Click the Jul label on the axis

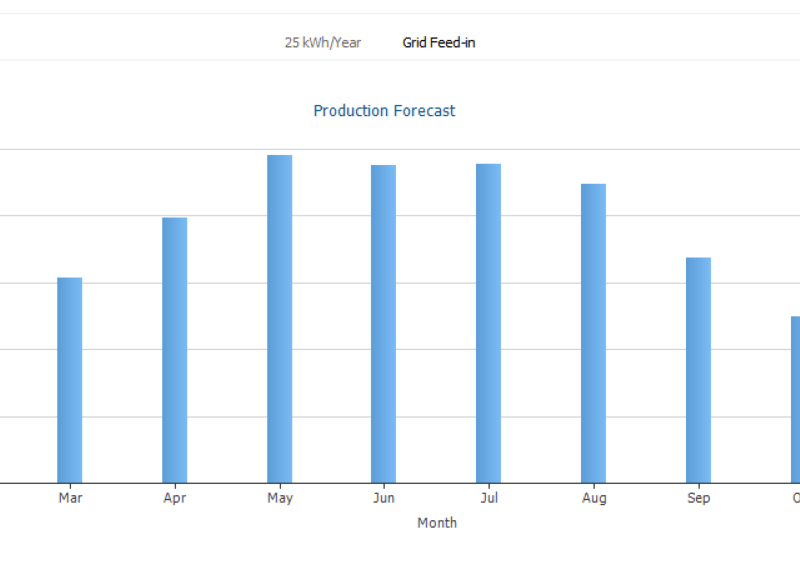coord(489,498)
